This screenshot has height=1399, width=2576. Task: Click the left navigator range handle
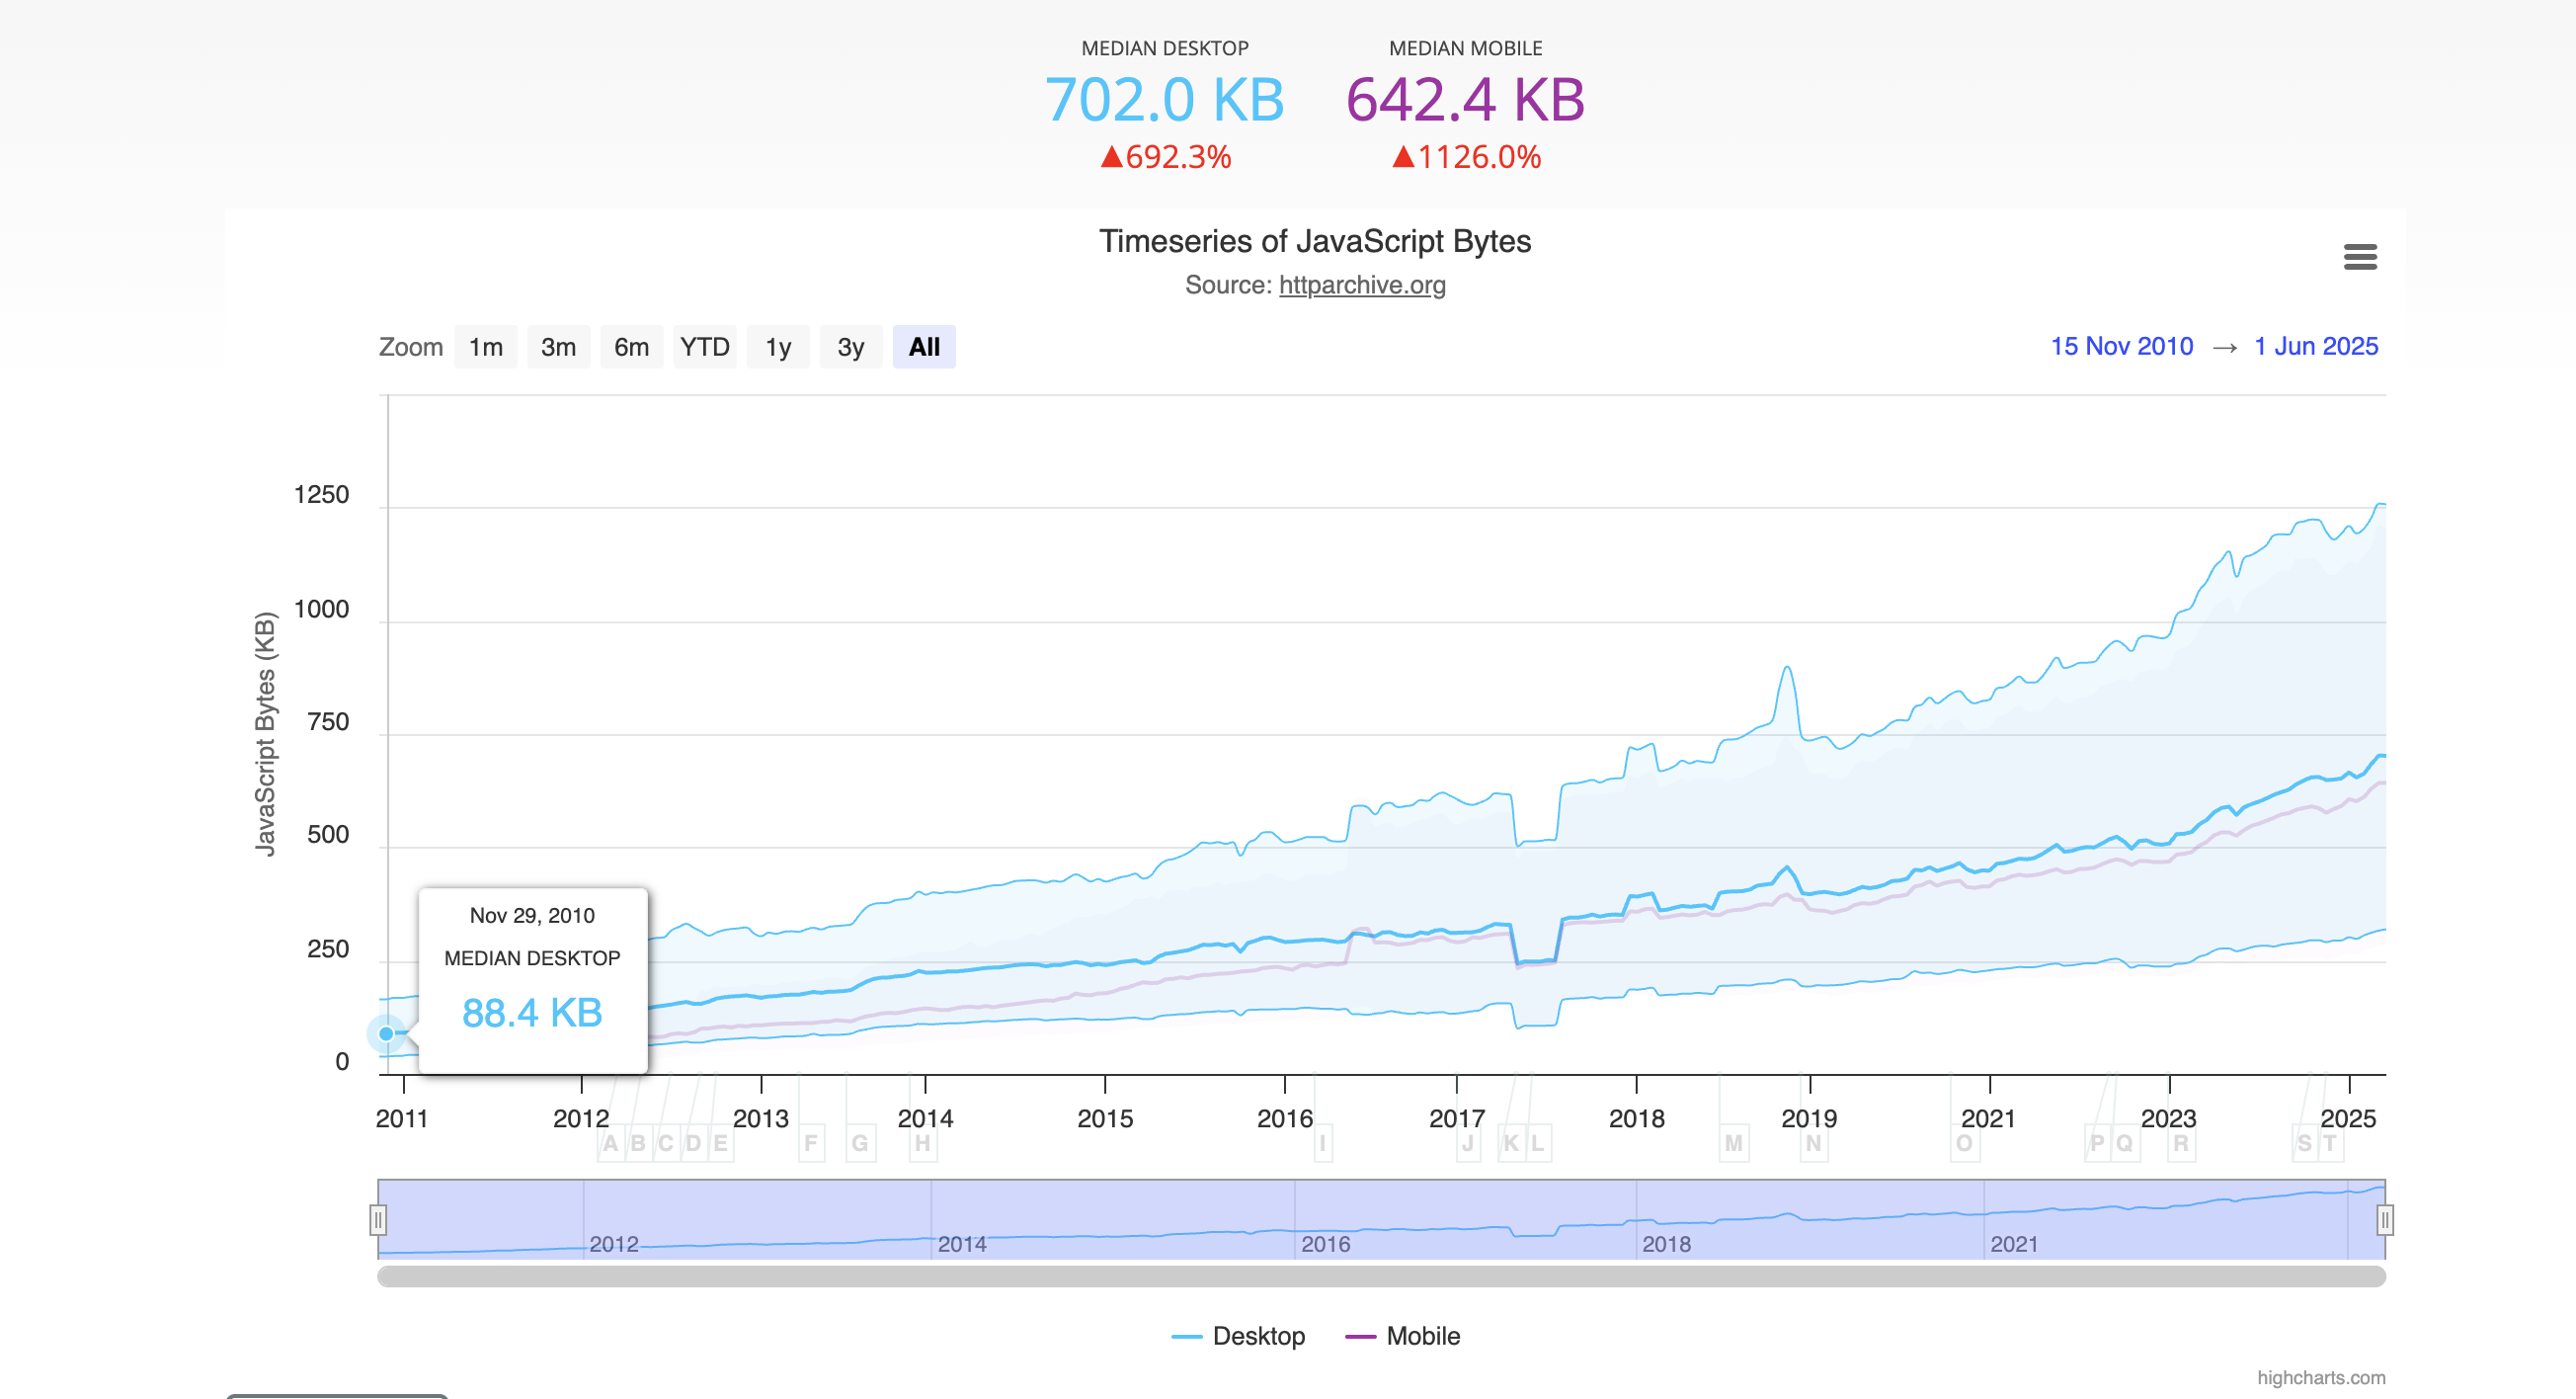point(378,1219)
